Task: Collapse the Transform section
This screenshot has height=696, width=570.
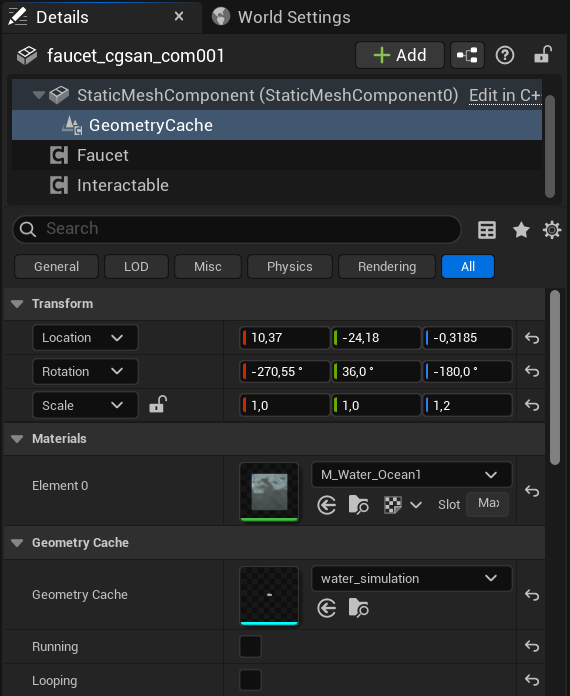Action: tap(17, 304)
